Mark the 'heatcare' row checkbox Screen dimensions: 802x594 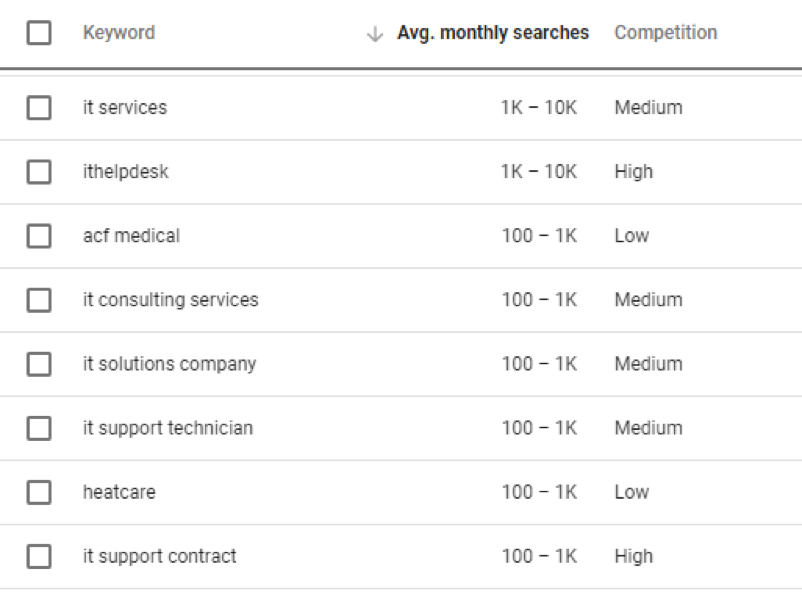(42, 491)
